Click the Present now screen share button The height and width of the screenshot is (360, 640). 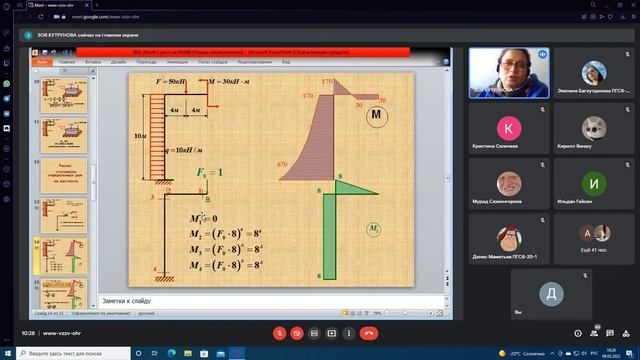(331, 333)
